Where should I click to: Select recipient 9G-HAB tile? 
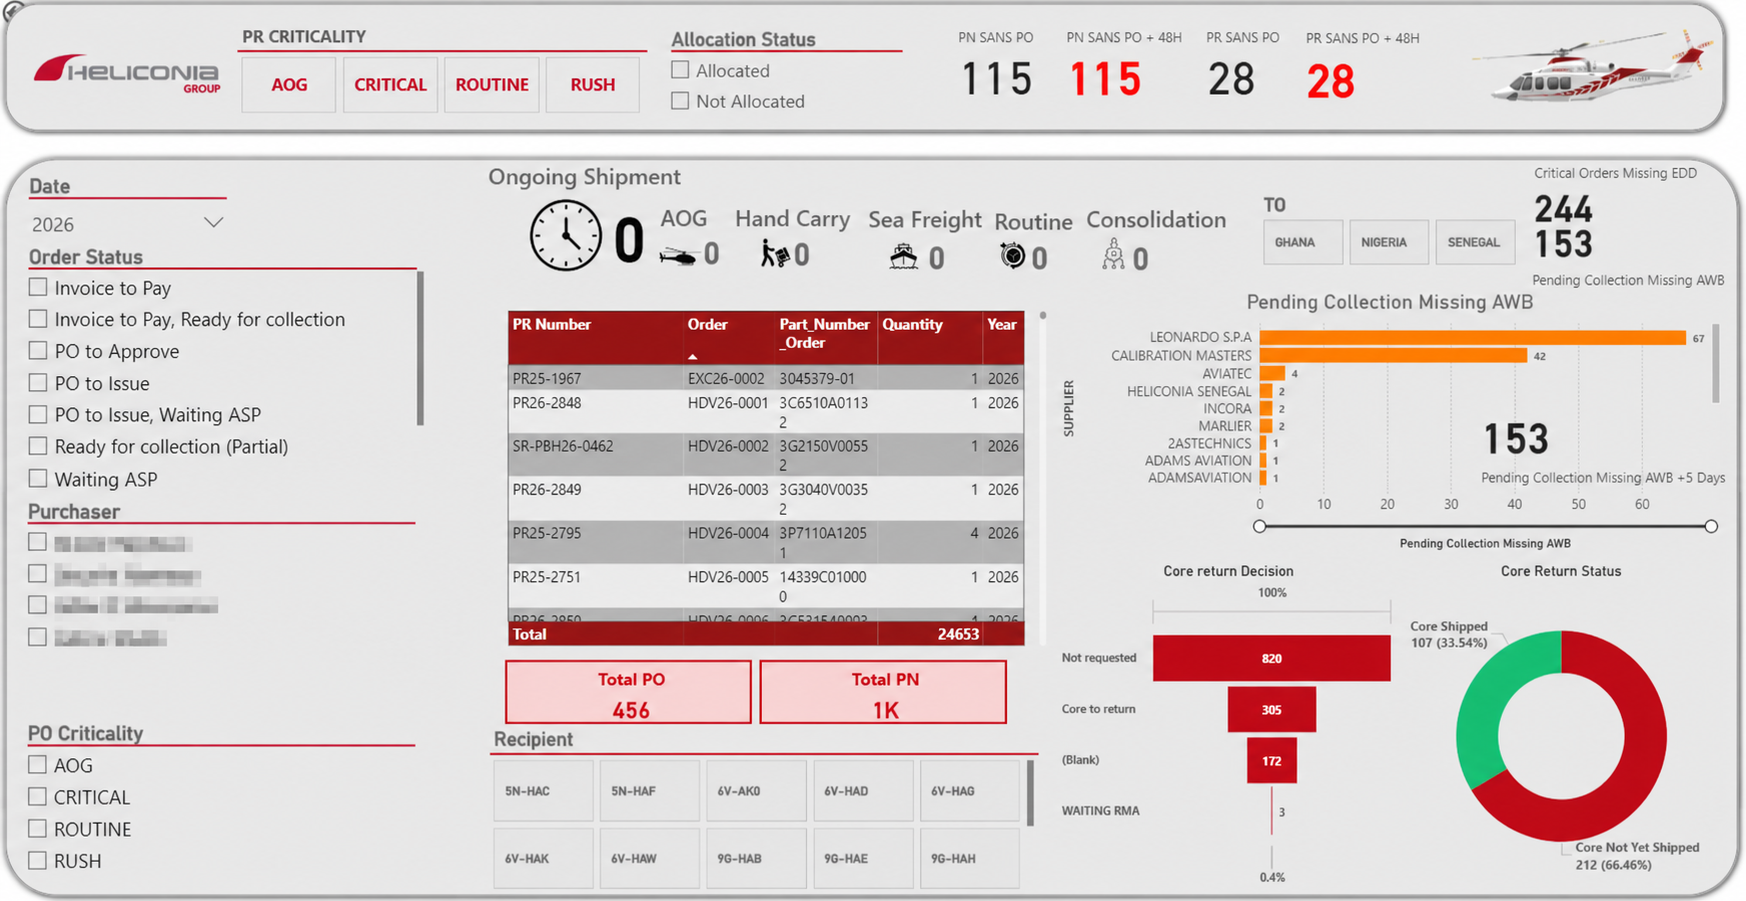(x=756, y=858)
